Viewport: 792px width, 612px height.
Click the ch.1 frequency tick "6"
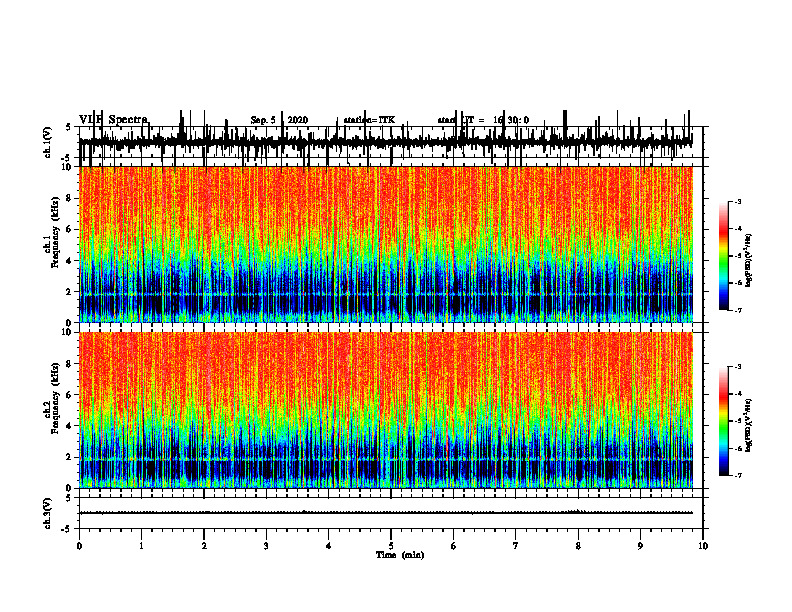pyautogui.click(x=70, y=229)
